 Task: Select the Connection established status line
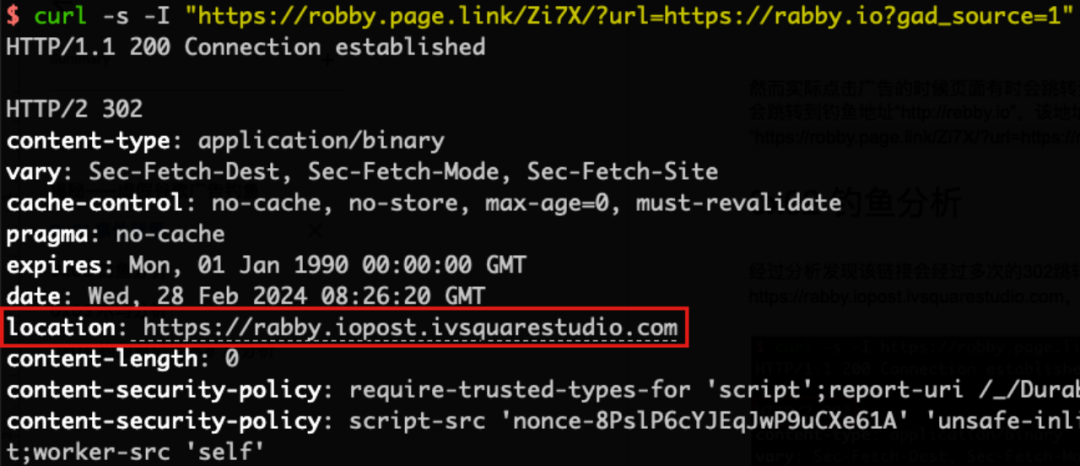coord(245,47)
